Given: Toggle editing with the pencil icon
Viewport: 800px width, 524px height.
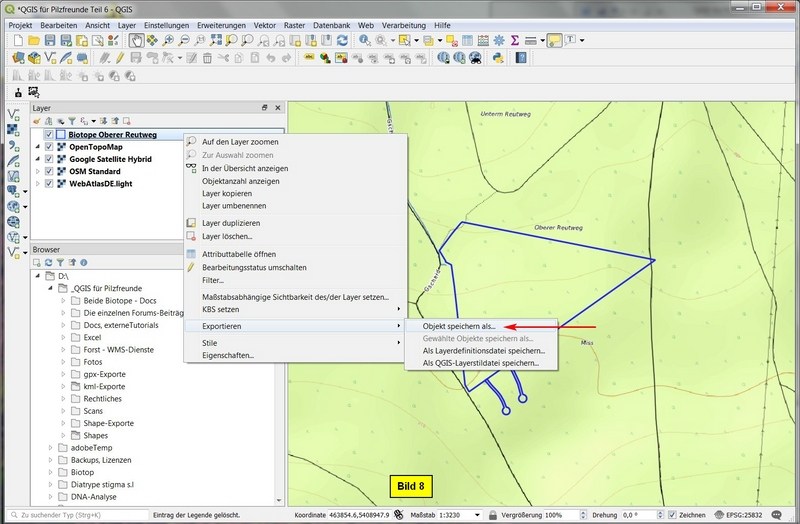Looking at the screenshot, I should (x=120, y=58).
